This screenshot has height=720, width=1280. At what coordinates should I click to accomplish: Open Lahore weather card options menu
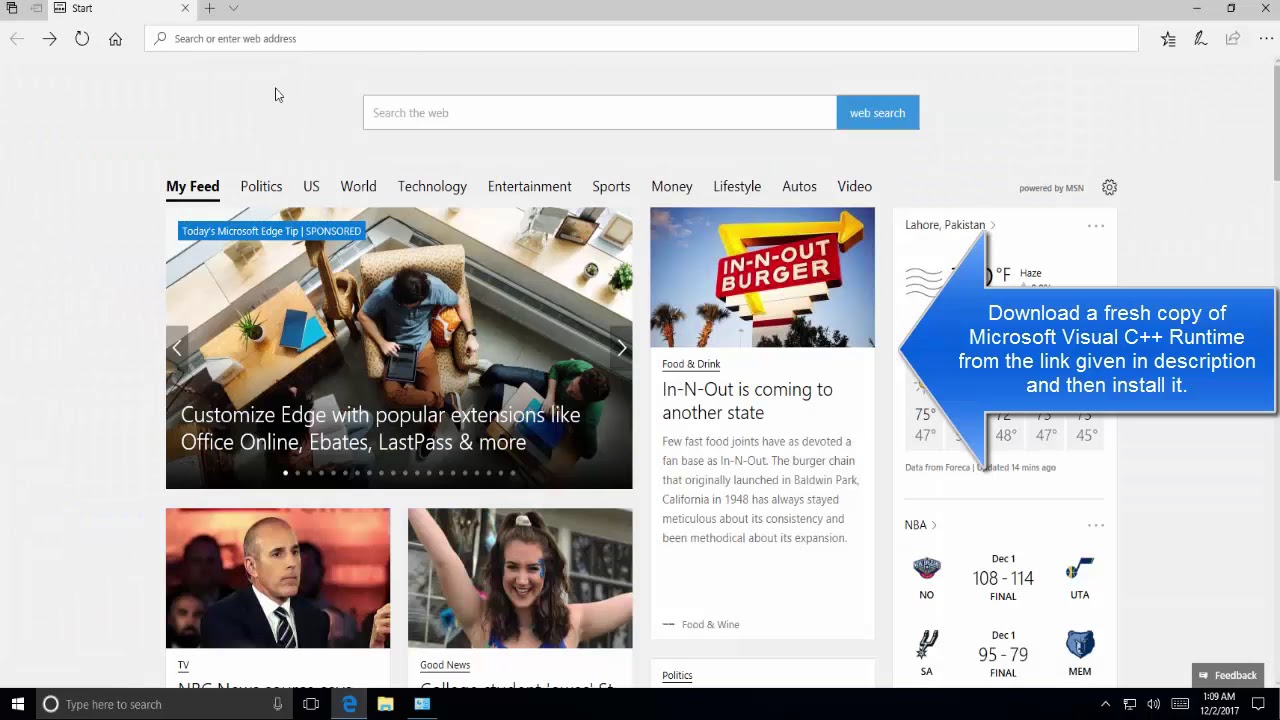1096,226
